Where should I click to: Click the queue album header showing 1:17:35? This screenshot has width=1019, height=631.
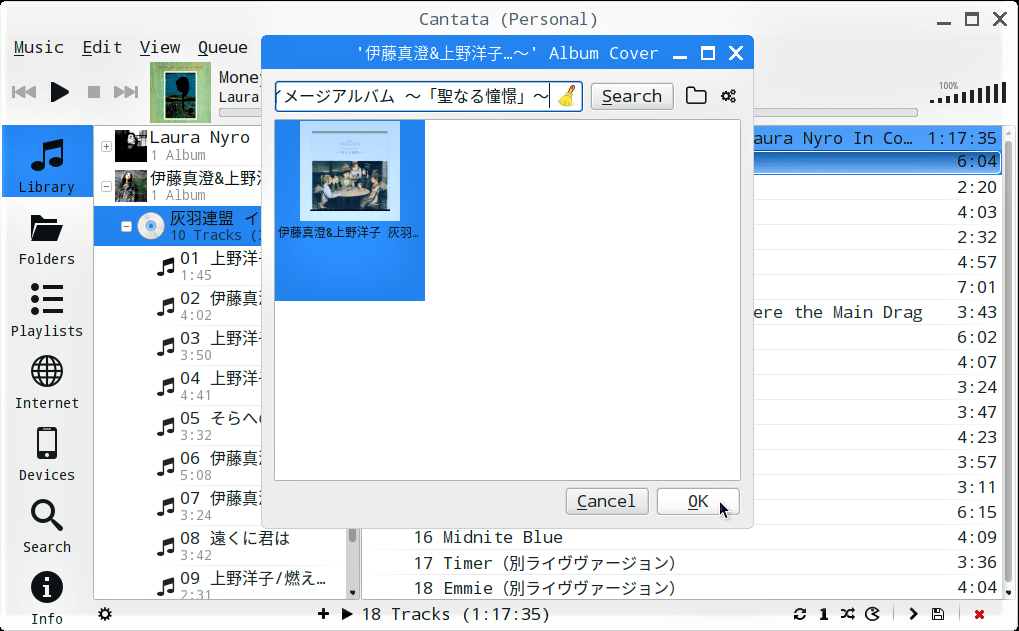click(877, 138)
